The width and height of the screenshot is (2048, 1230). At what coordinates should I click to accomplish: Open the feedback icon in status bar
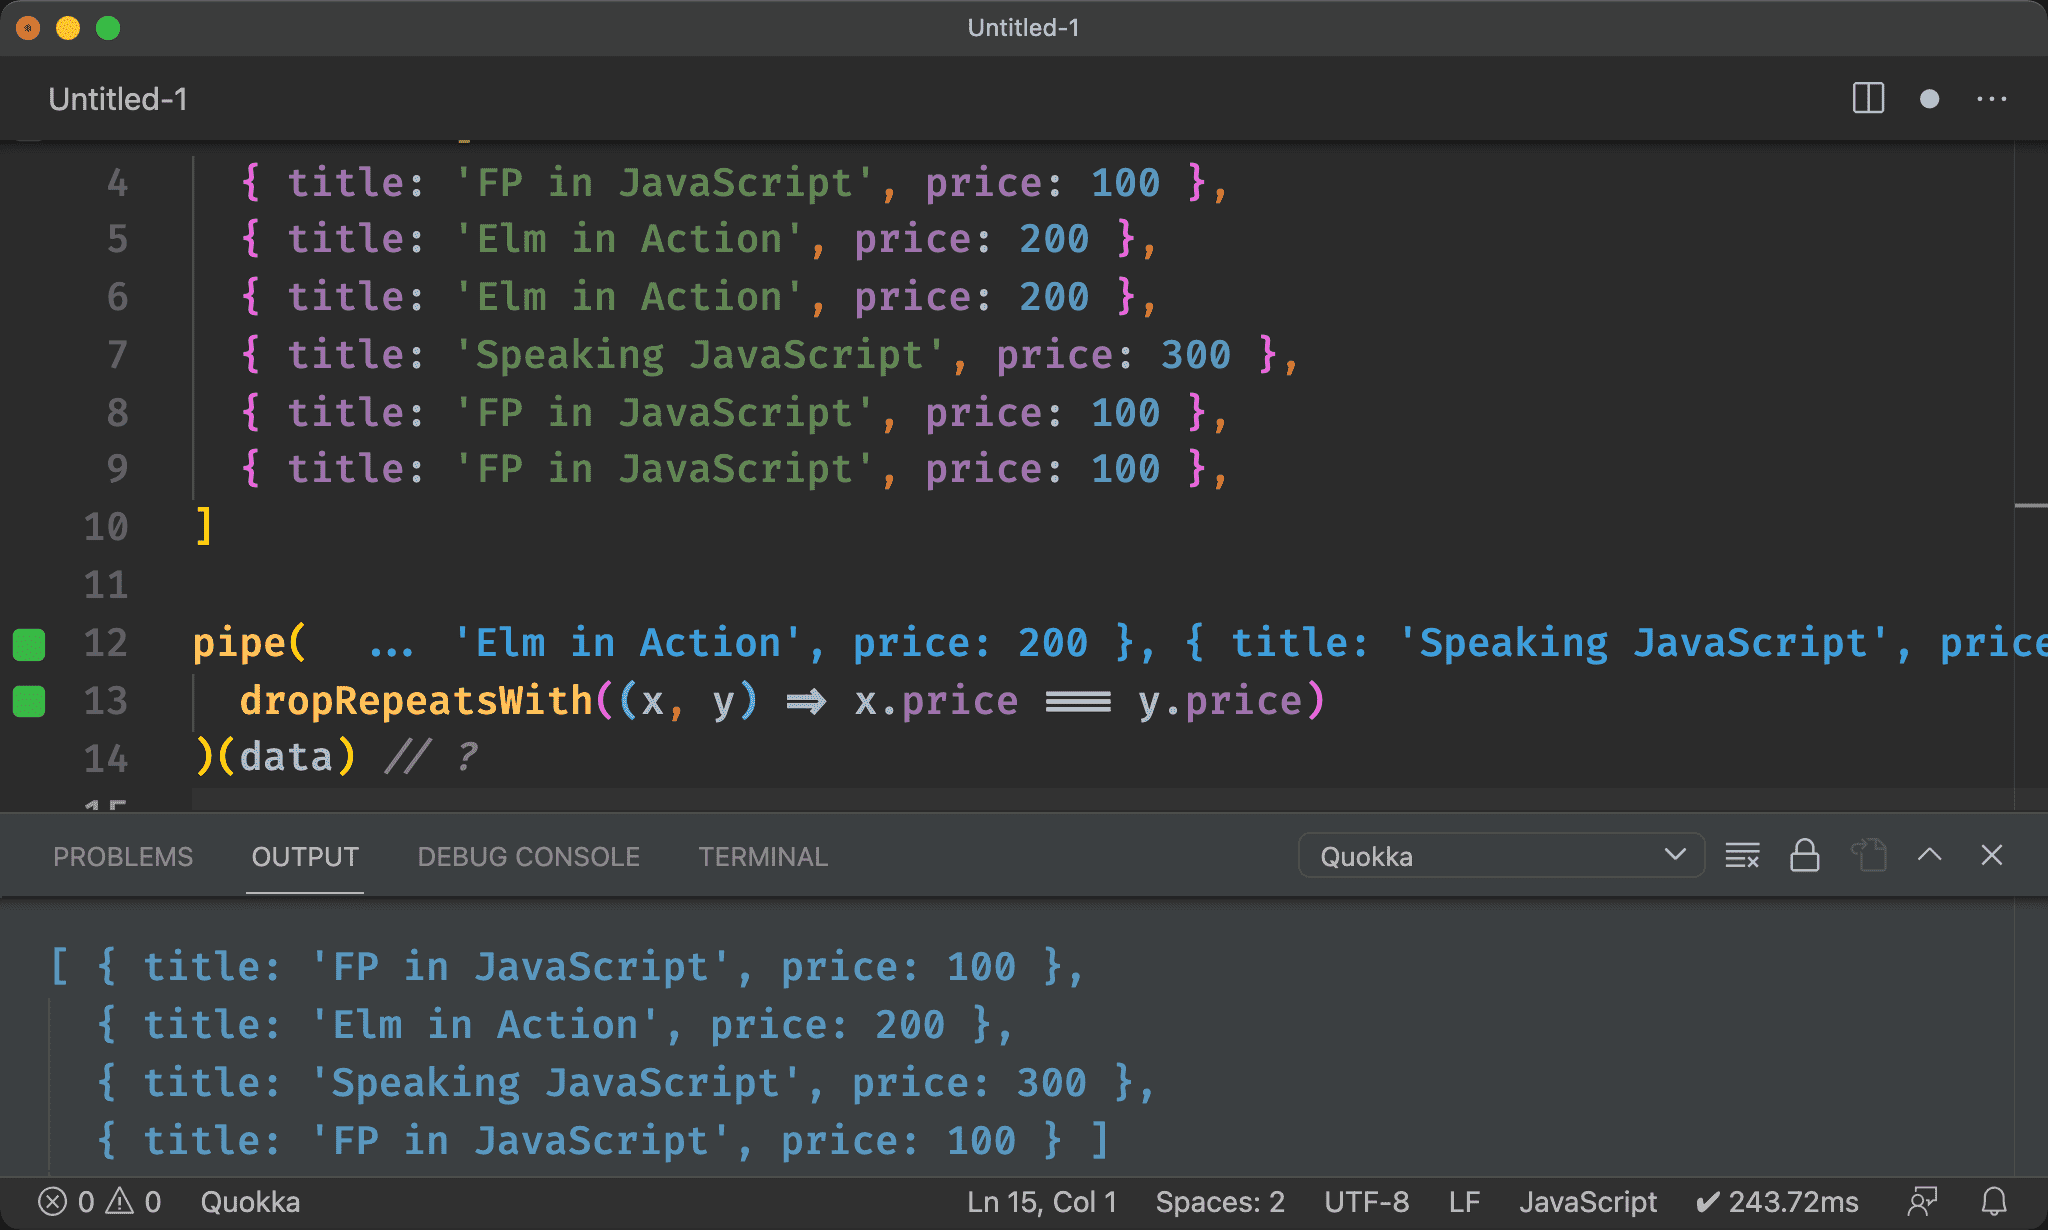point(1922,1202)
